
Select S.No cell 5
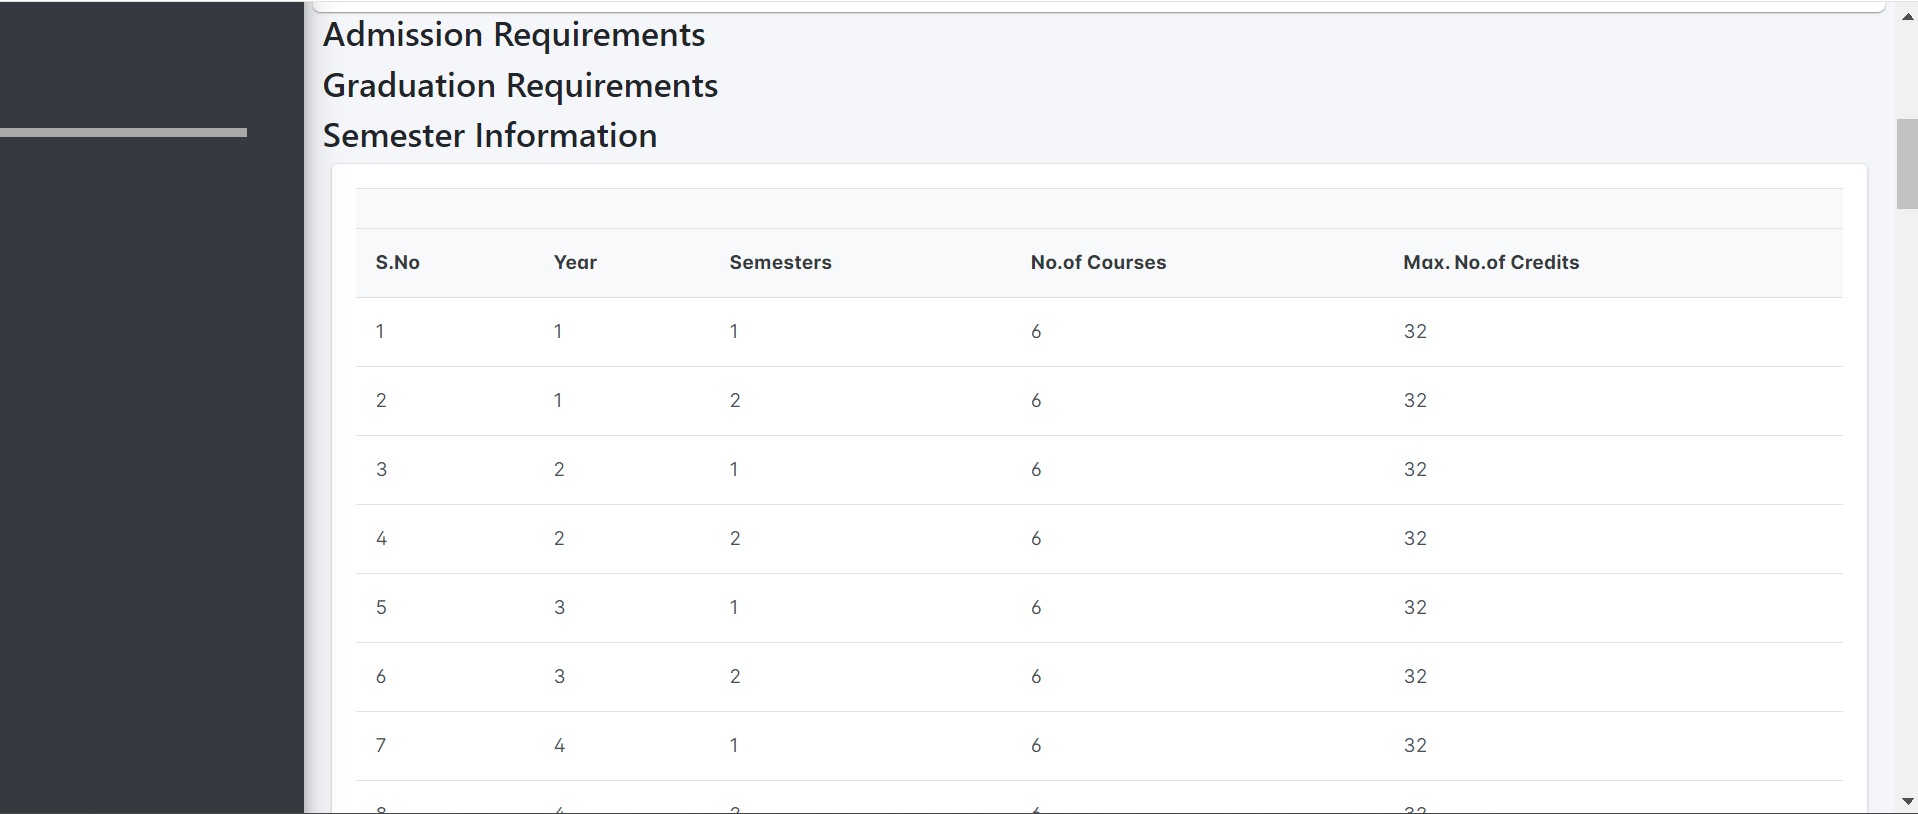381,607
